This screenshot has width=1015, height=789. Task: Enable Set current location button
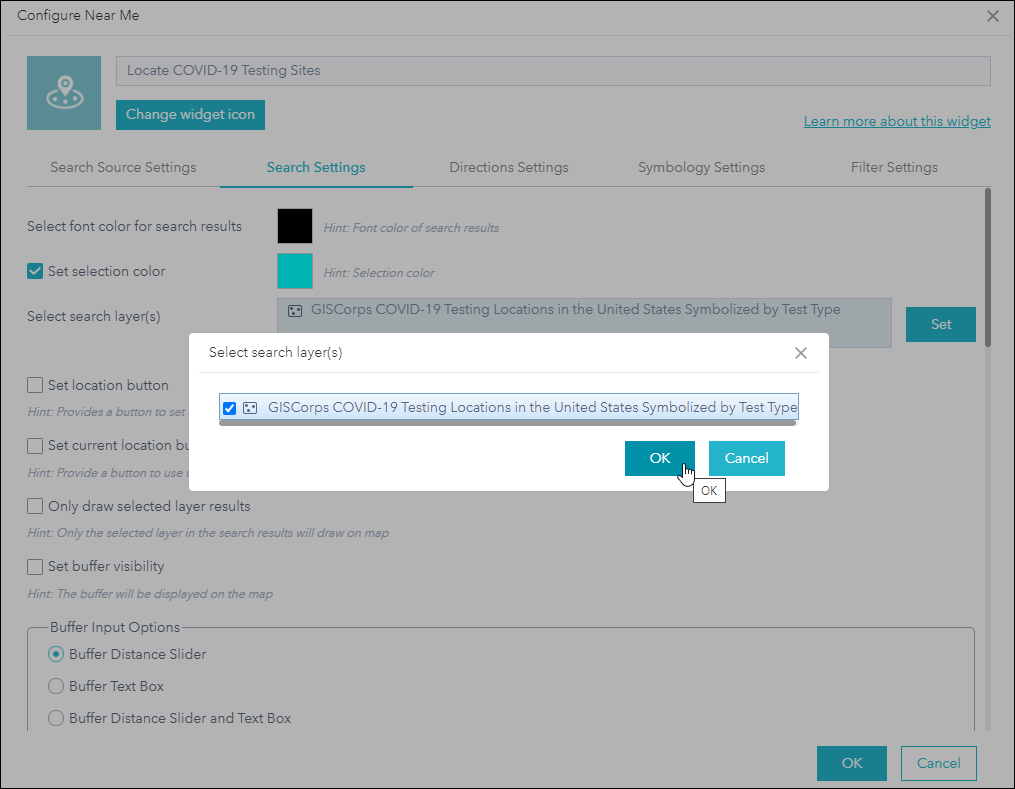tap(36, 445)
